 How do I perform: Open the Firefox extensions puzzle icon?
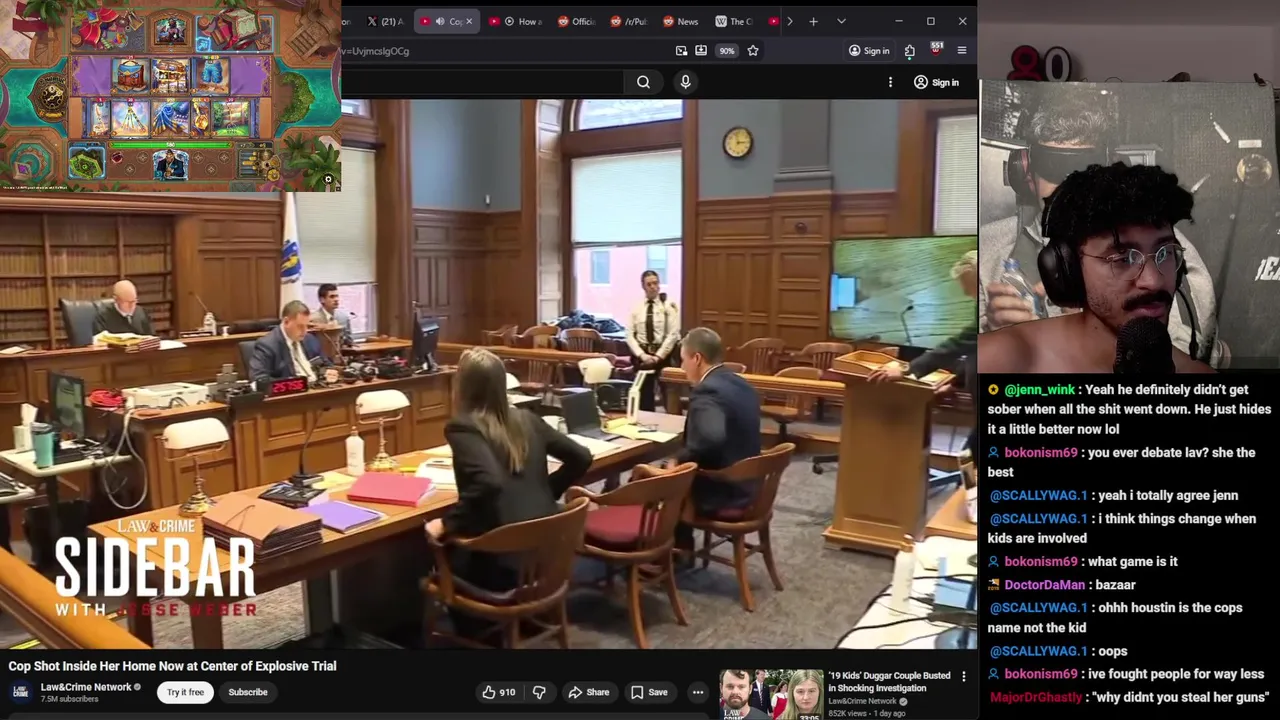coord(909,51)
